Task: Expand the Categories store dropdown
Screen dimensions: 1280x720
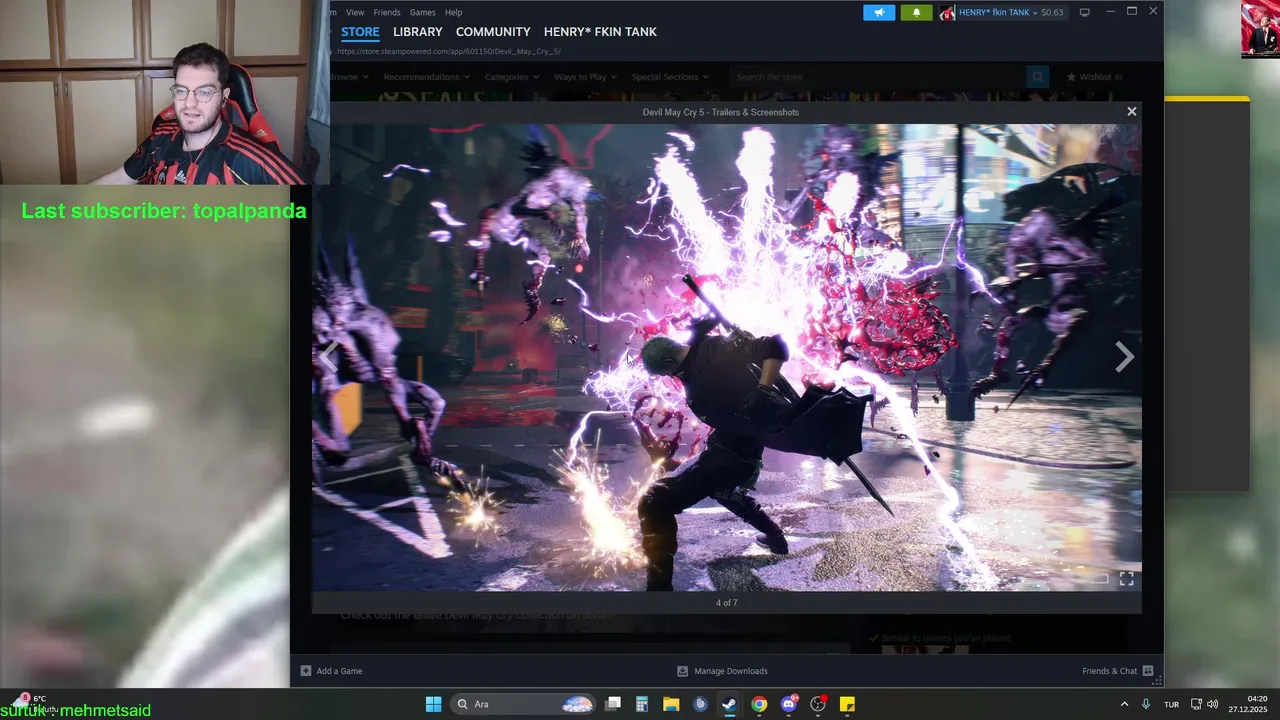Action: click(510, 77)
